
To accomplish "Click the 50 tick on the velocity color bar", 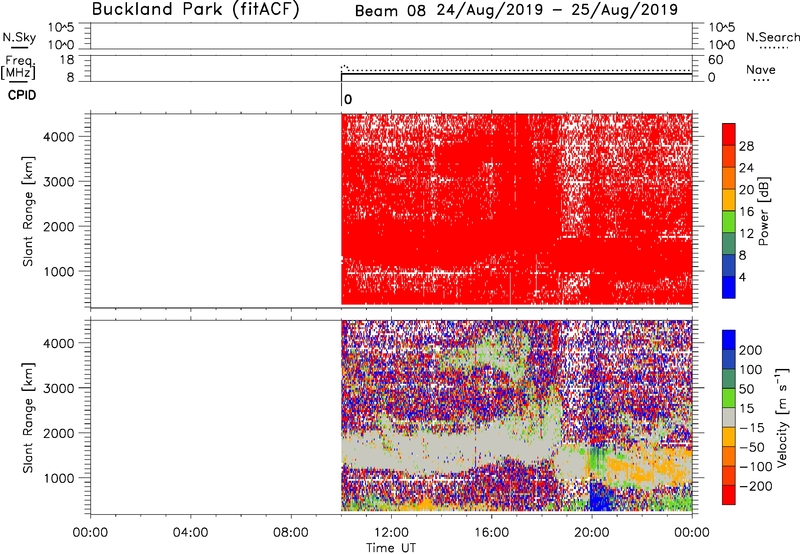I will (746, 389).
